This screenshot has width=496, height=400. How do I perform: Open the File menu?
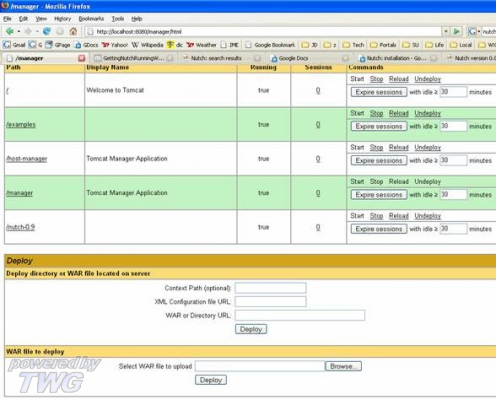[7, 19]
